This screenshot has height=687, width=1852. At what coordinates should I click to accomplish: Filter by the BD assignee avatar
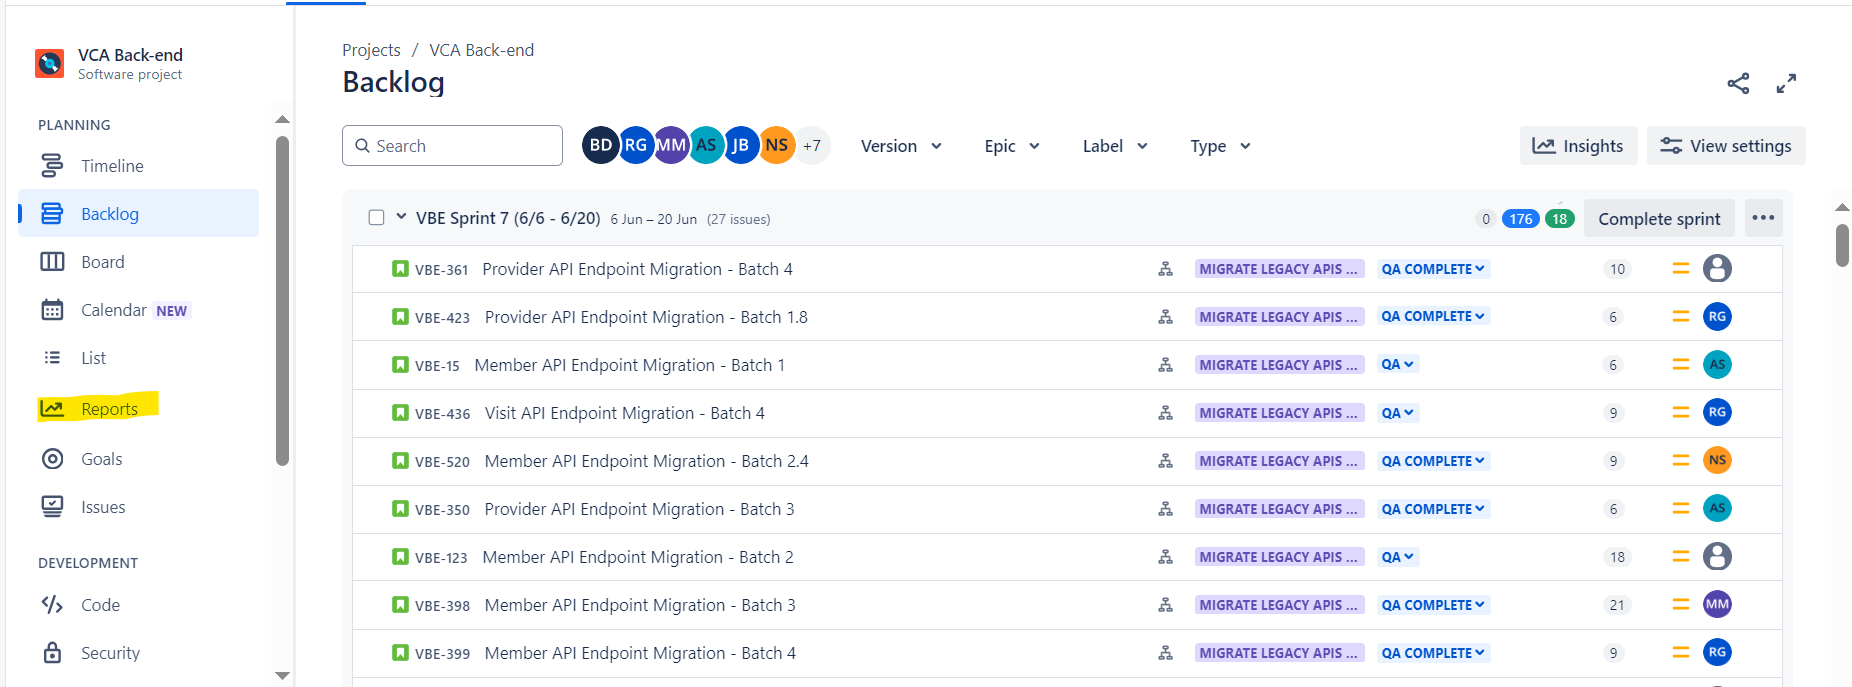tap(600, 146)
